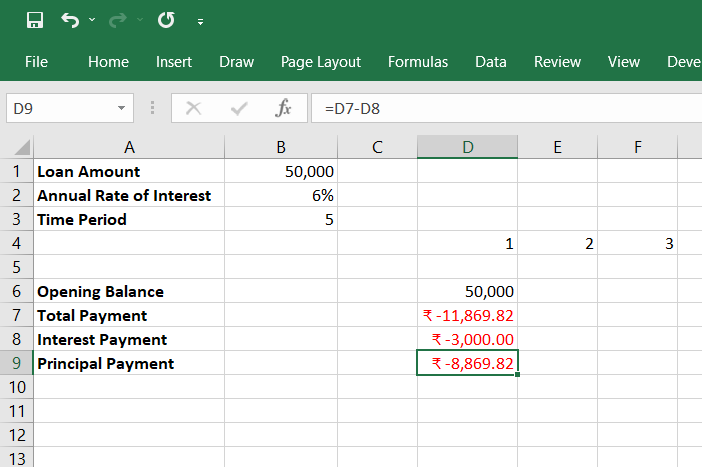Open the Undo history dropdown arrow

[x=92, y=20]
